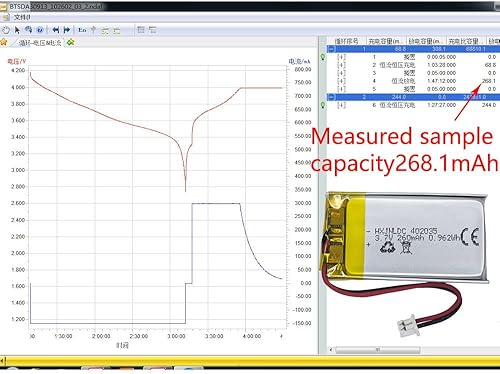Click the green bulb icon beside step 6
The width and height of the screenshot is (500, 374).
click(323, 105)
